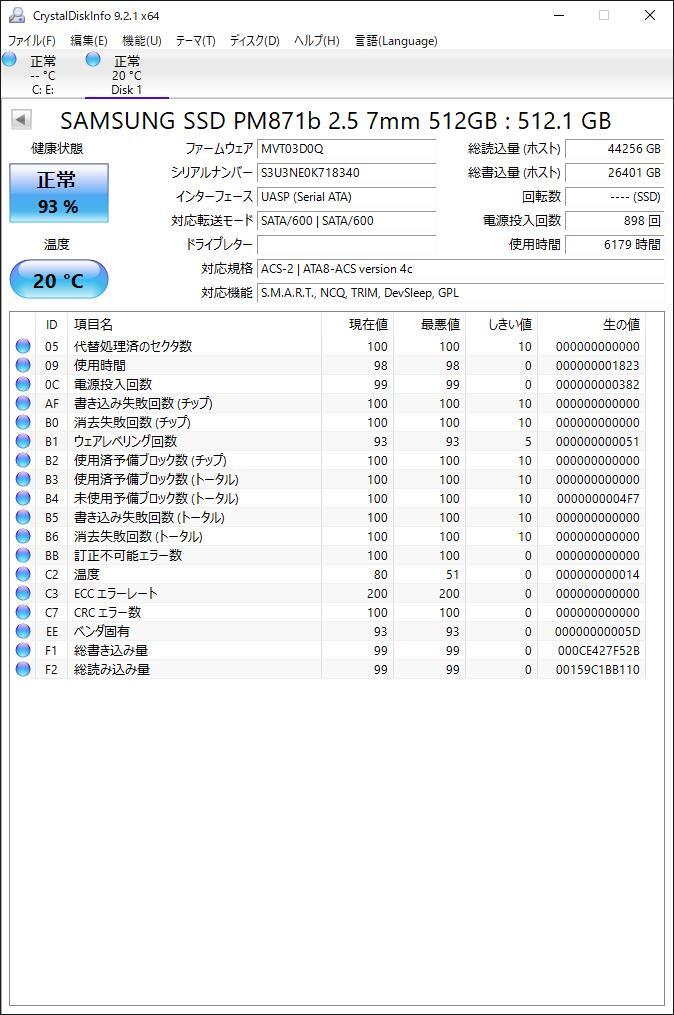This screenshot has height=1015, width=674.
Task: Click the interface field UASP (Serial ATA)
Action: [x=346, y=197]
